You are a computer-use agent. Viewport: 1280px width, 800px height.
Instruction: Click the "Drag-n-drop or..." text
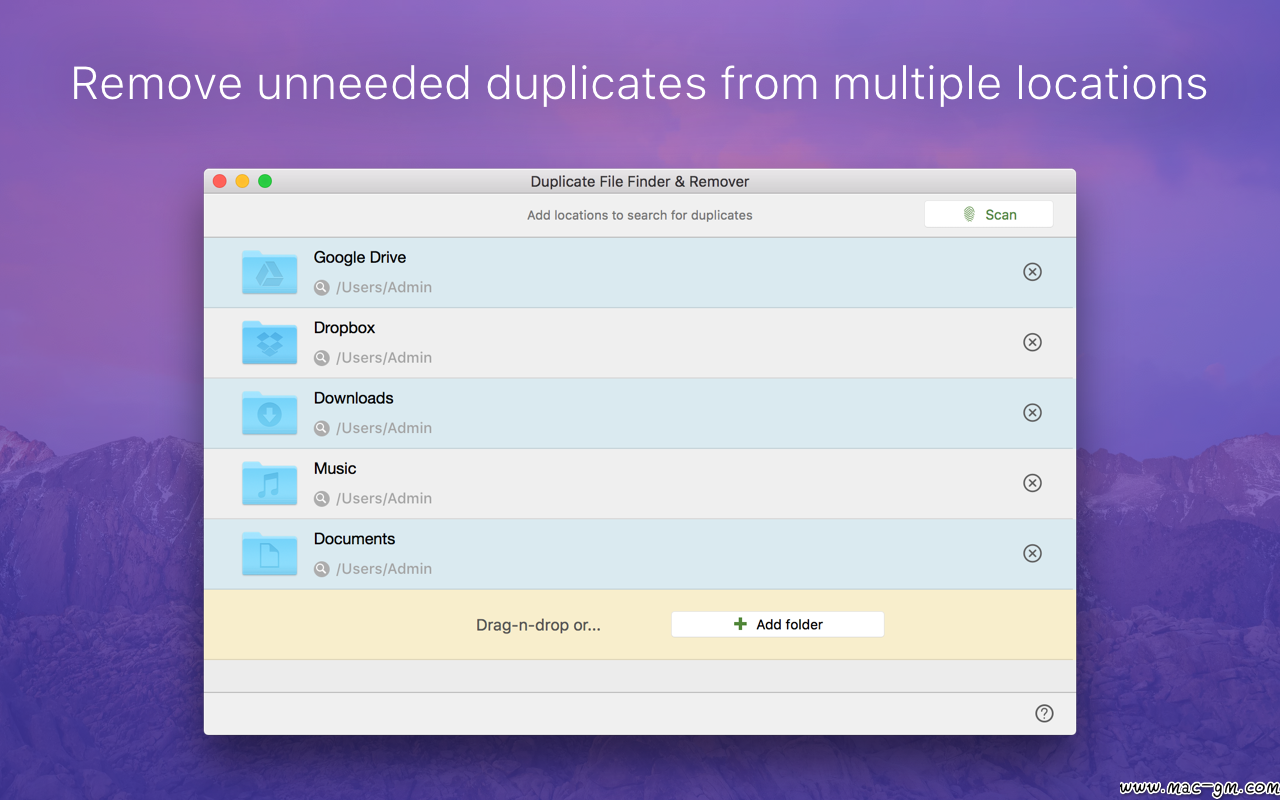tap(538, 625)
